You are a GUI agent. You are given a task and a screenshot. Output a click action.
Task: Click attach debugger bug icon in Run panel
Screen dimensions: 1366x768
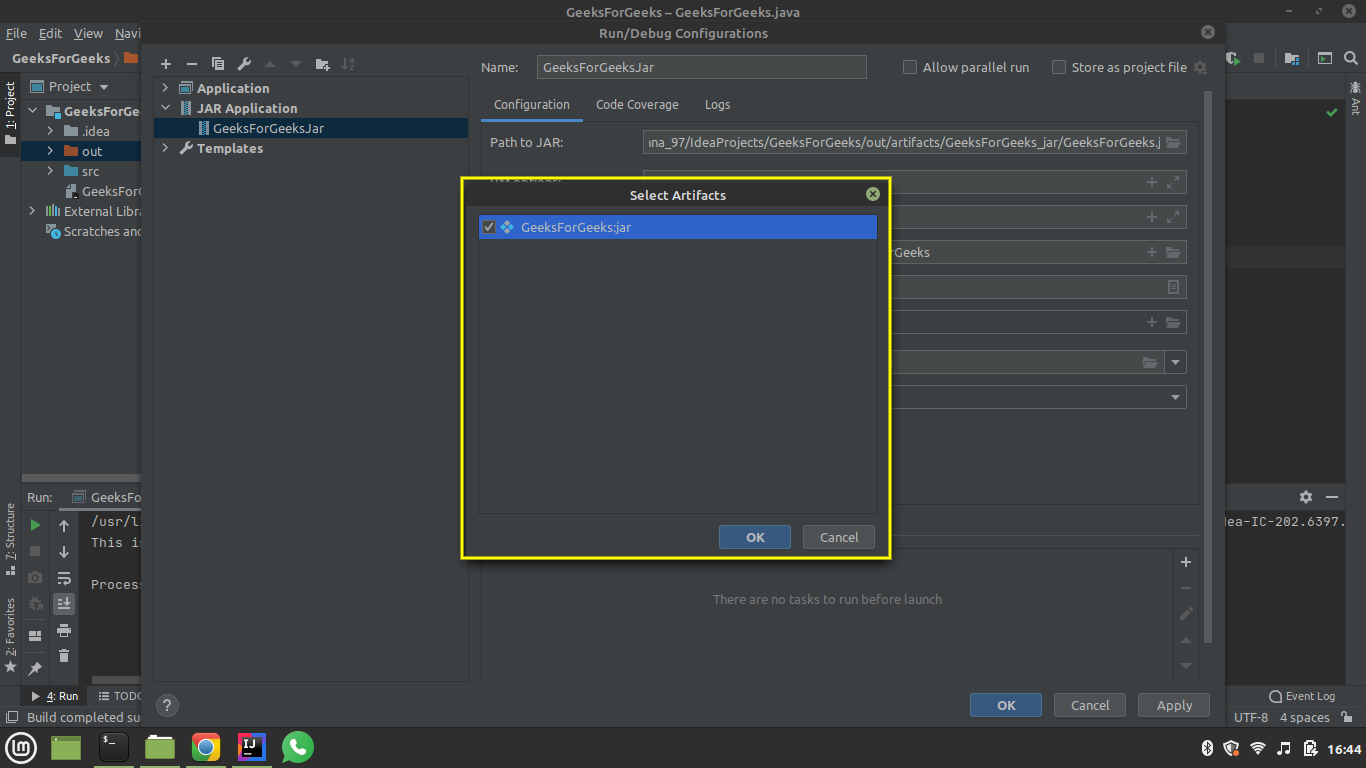35,603
